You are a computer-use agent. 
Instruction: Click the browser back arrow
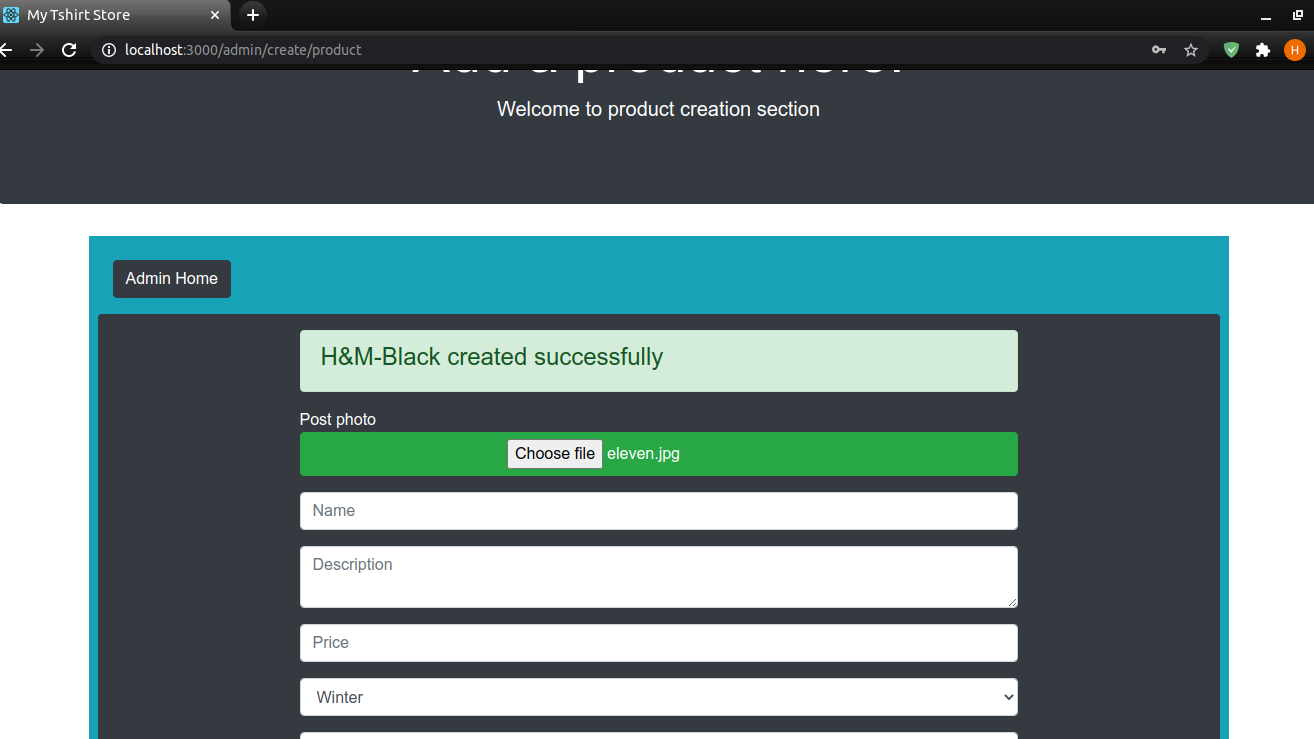[x=5, y=50]
